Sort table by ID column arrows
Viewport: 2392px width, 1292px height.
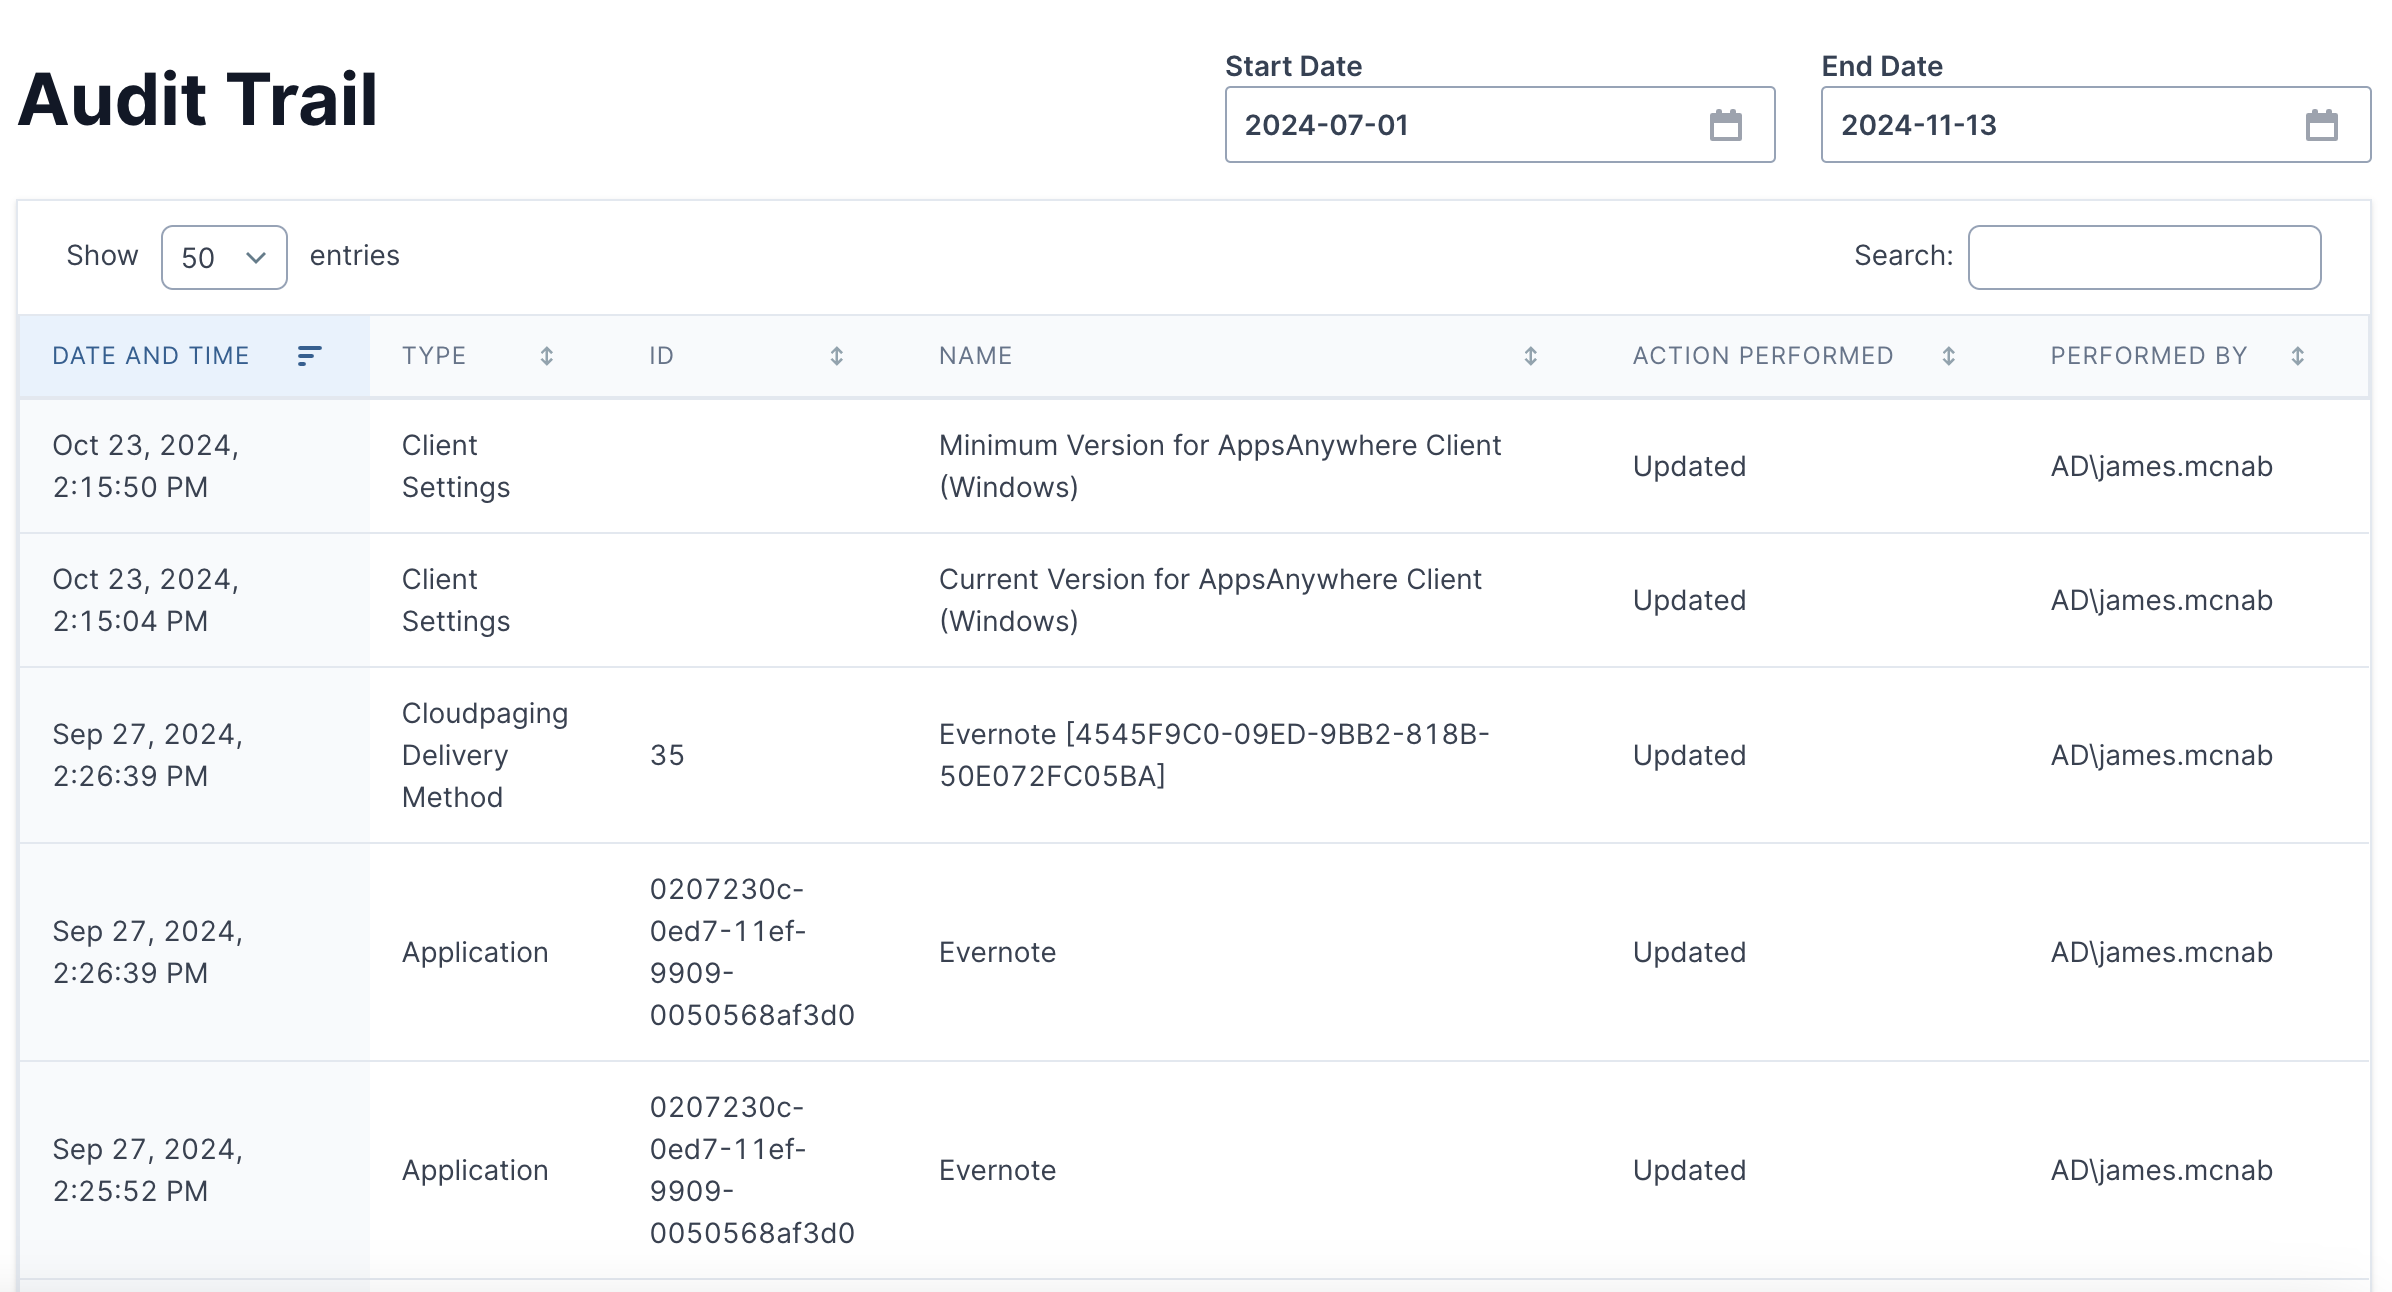point(837,356)
